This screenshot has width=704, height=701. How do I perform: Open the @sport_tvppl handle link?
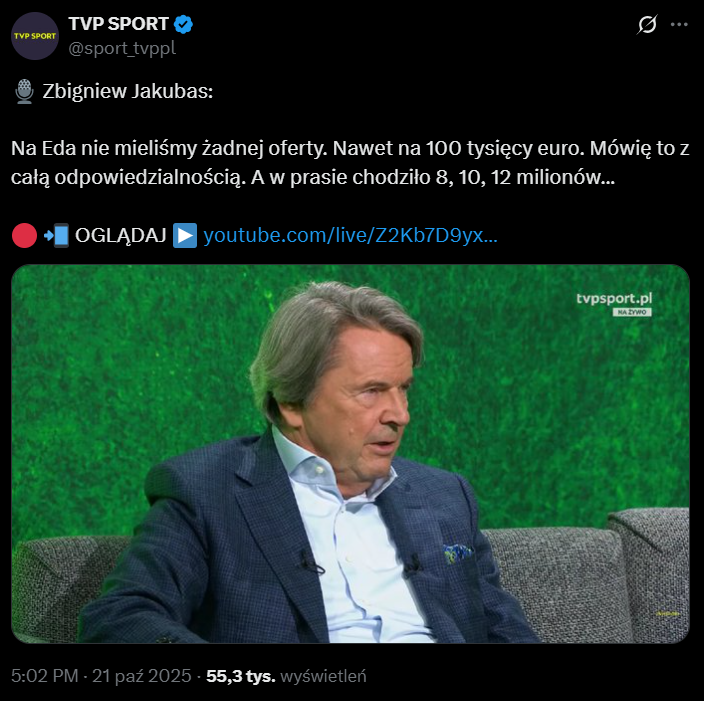122,48
